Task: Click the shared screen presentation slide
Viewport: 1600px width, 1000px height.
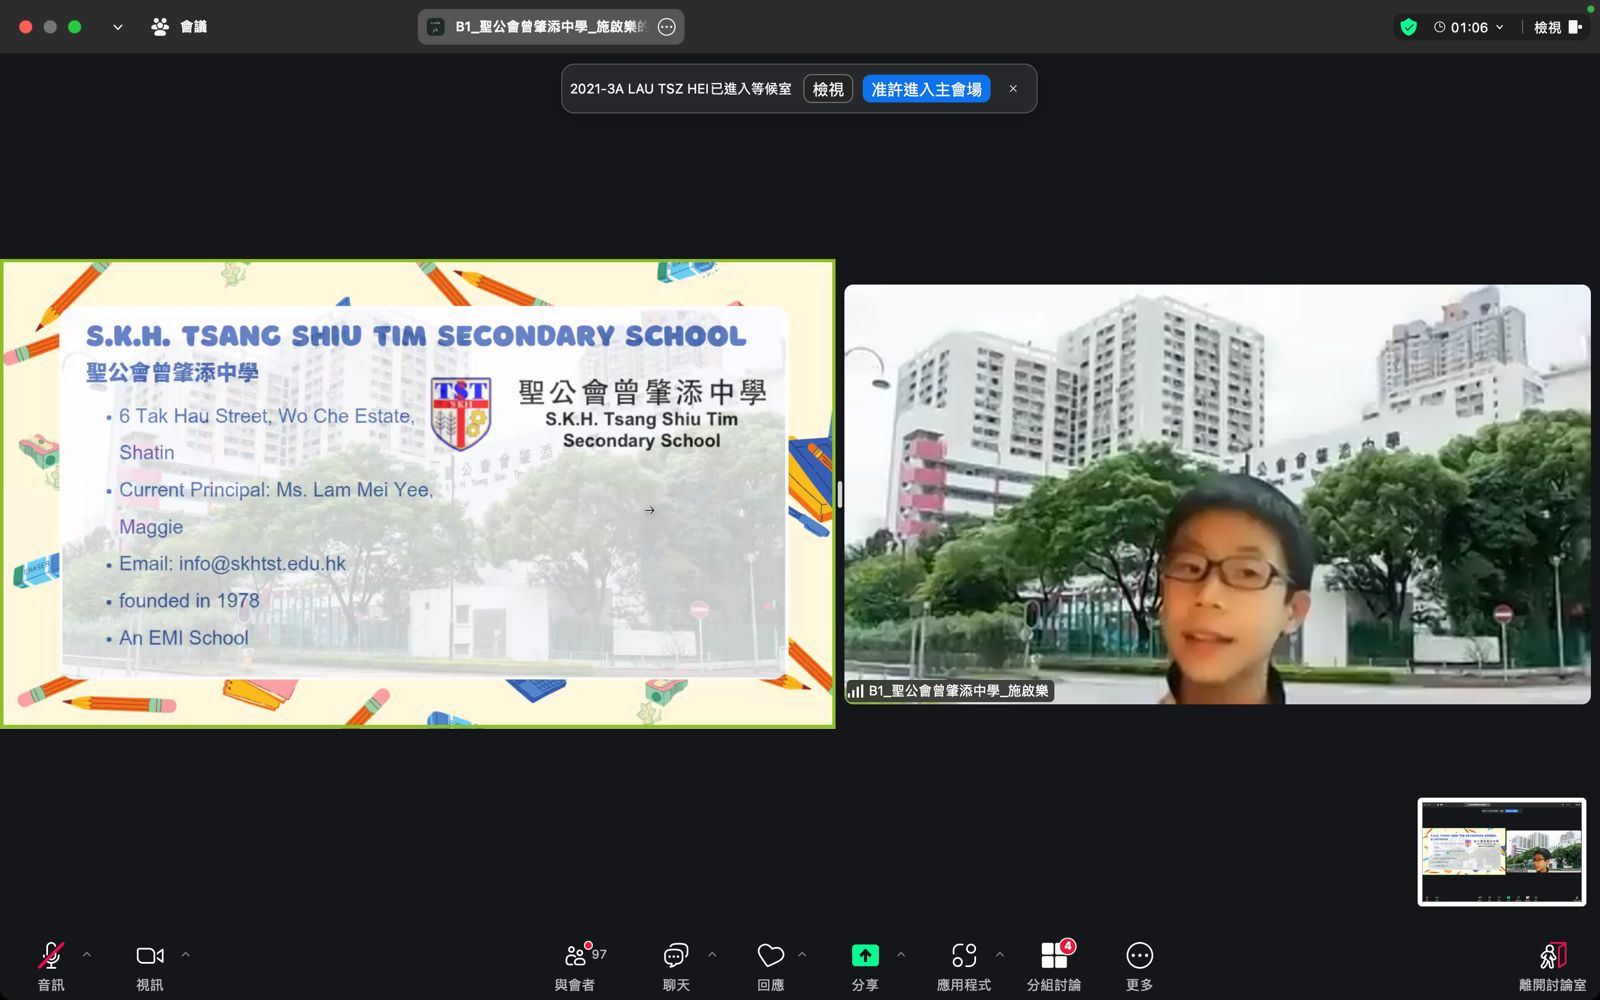Action: [418, 494]
